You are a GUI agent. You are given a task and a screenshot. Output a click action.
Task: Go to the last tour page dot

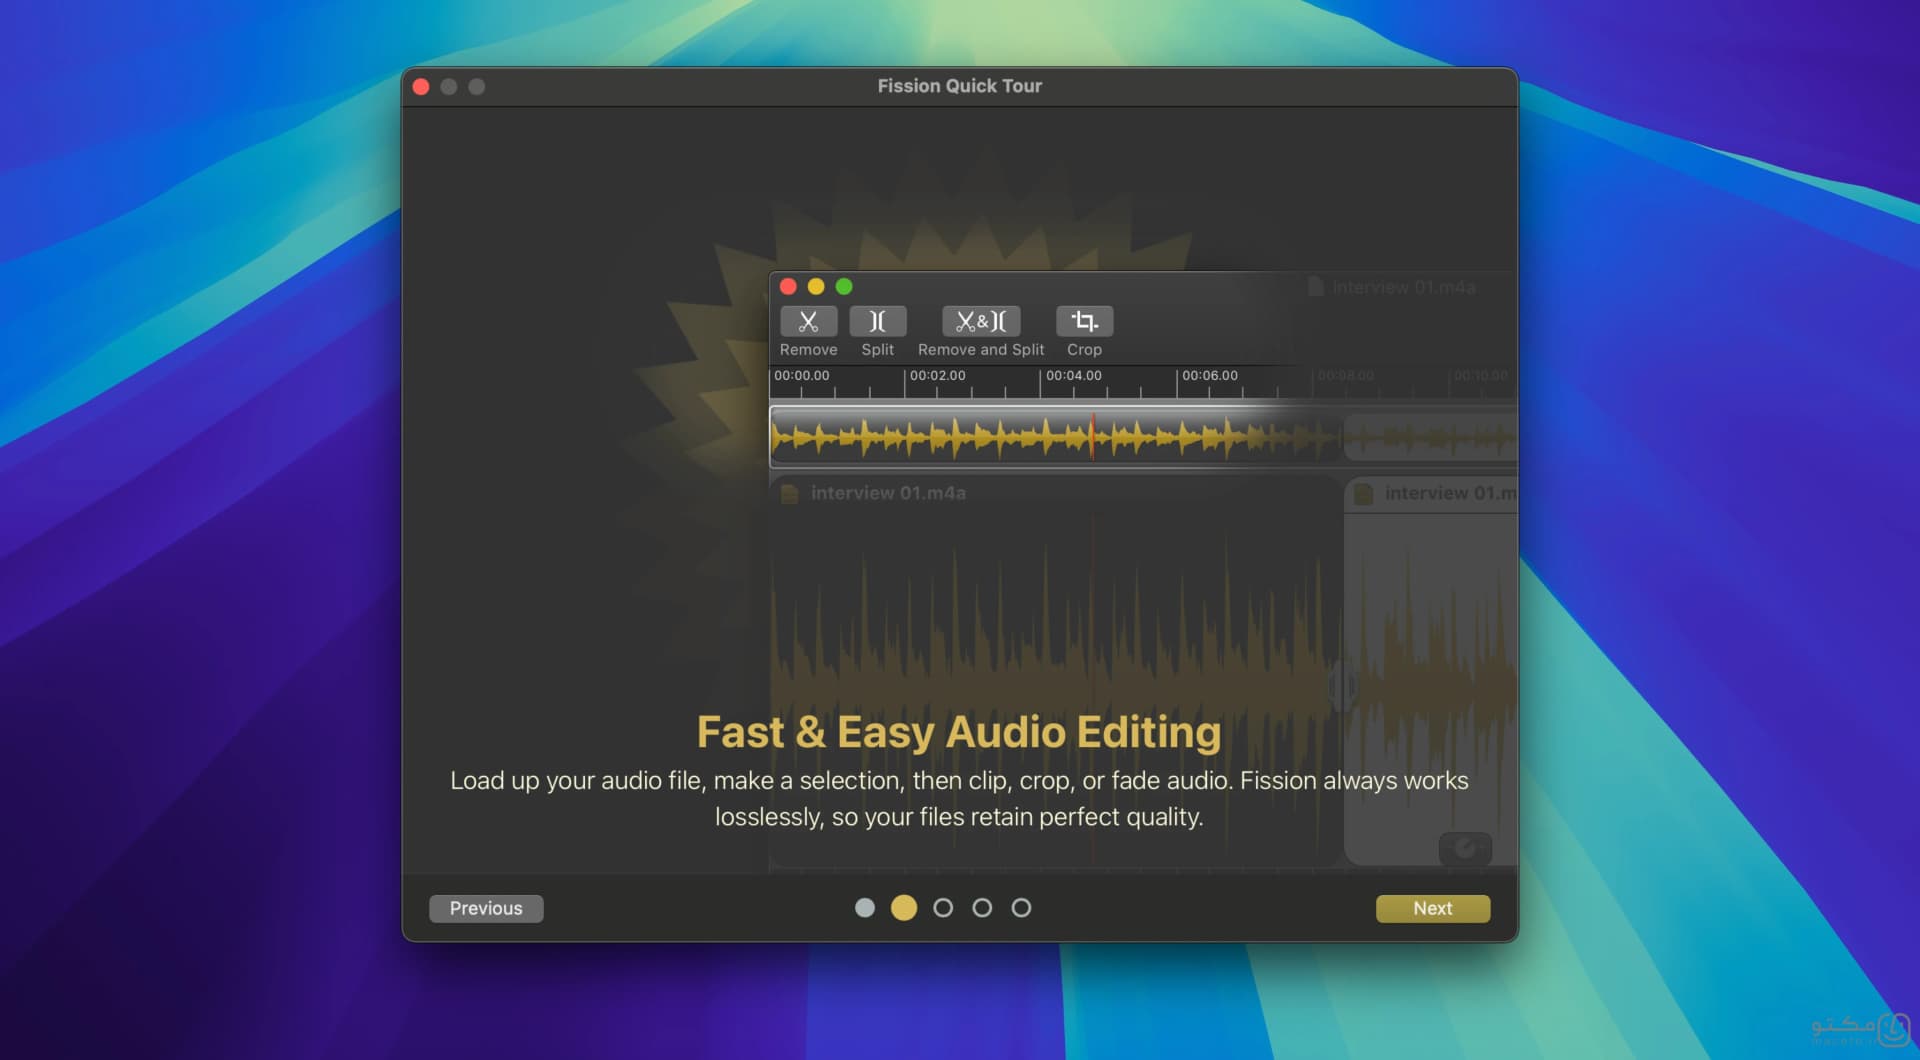pos(1021,908)
